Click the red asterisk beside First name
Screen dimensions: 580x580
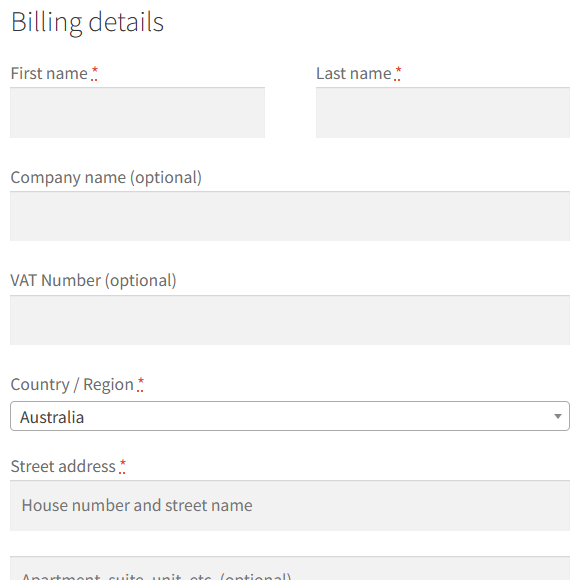point(94,73)
